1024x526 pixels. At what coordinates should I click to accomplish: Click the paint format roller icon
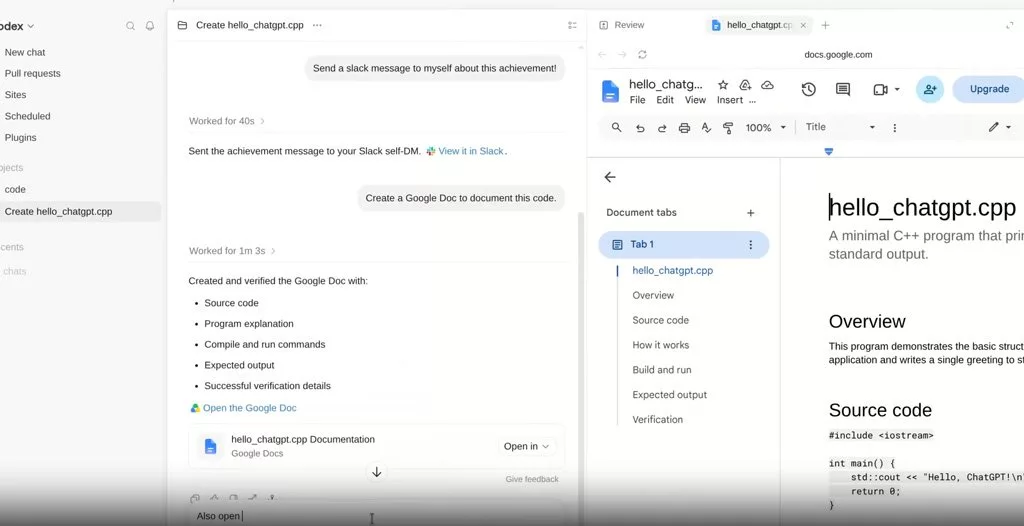click(x=728, y=128)
